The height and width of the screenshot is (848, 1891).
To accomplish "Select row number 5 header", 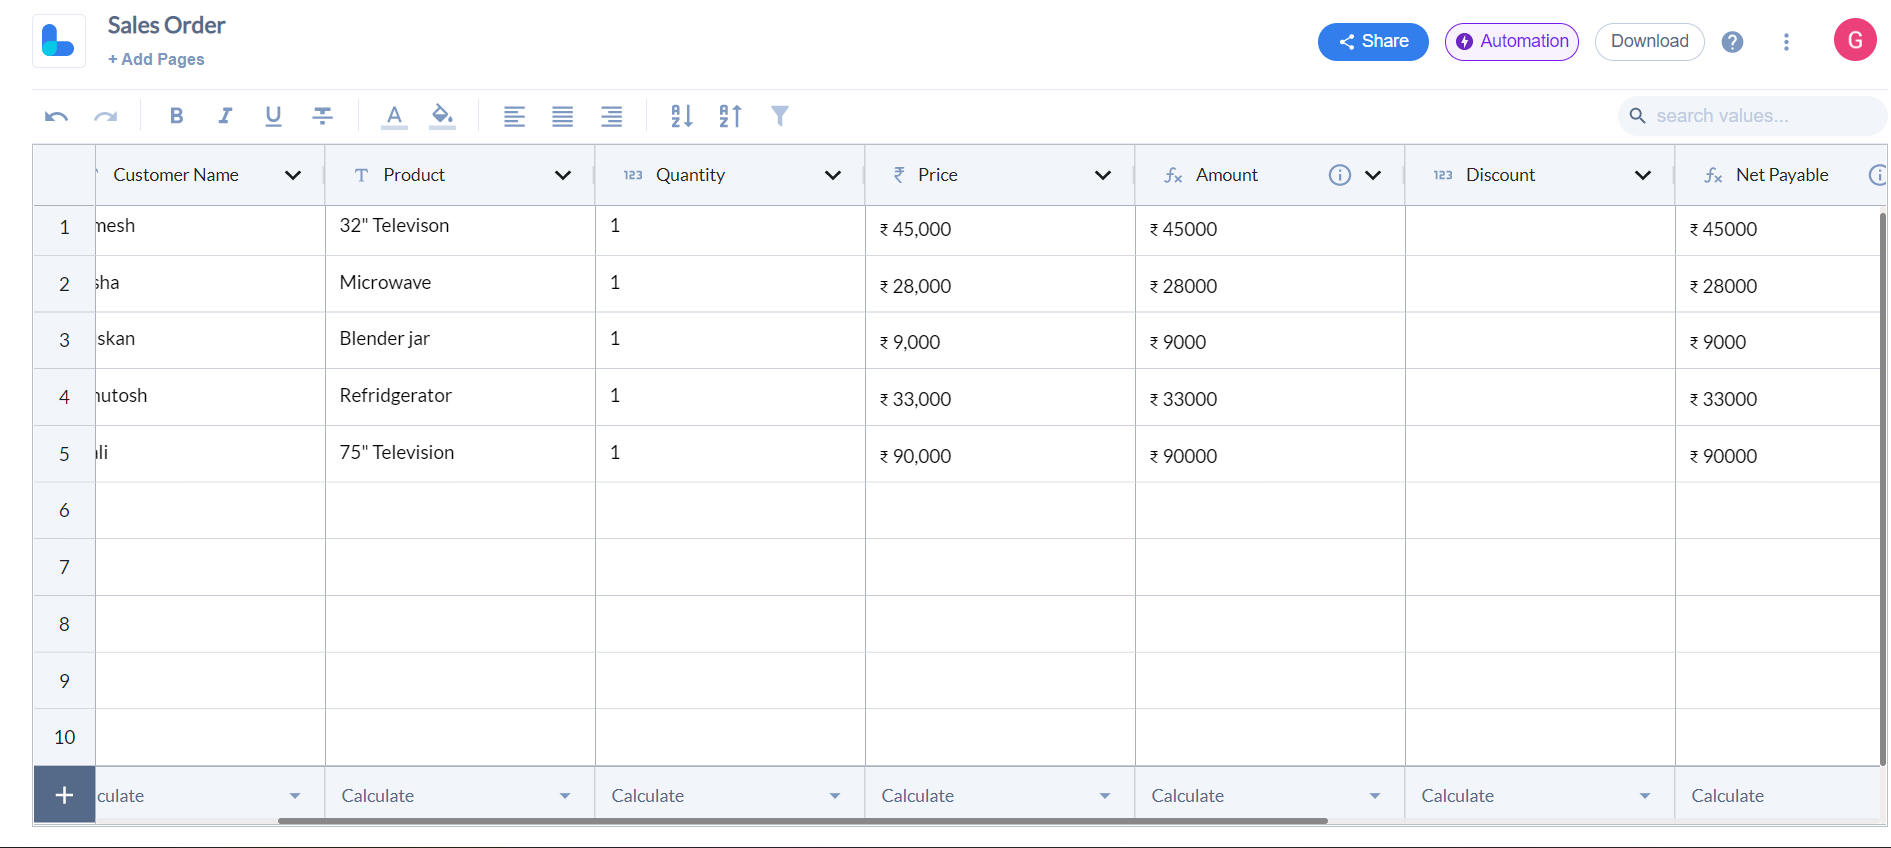I will (64, 455).
